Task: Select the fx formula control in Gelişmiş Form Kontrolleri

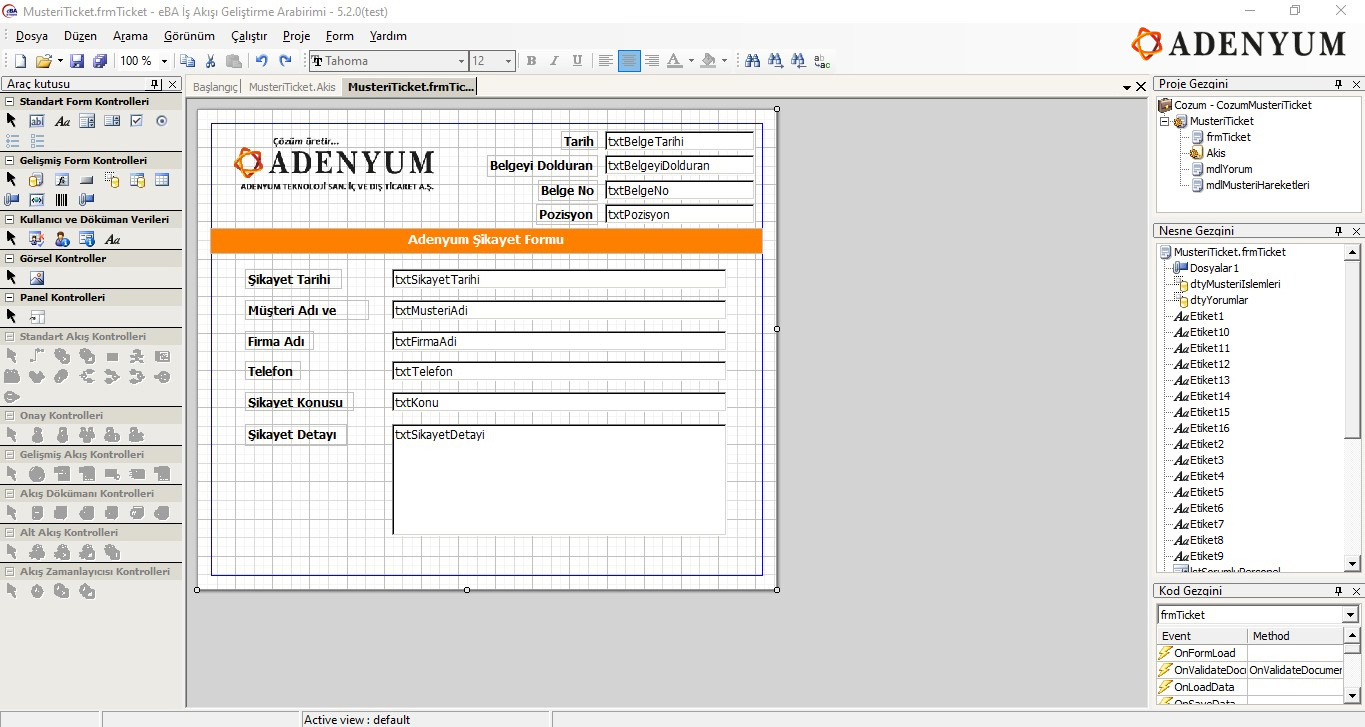Action: coord(62,180)
